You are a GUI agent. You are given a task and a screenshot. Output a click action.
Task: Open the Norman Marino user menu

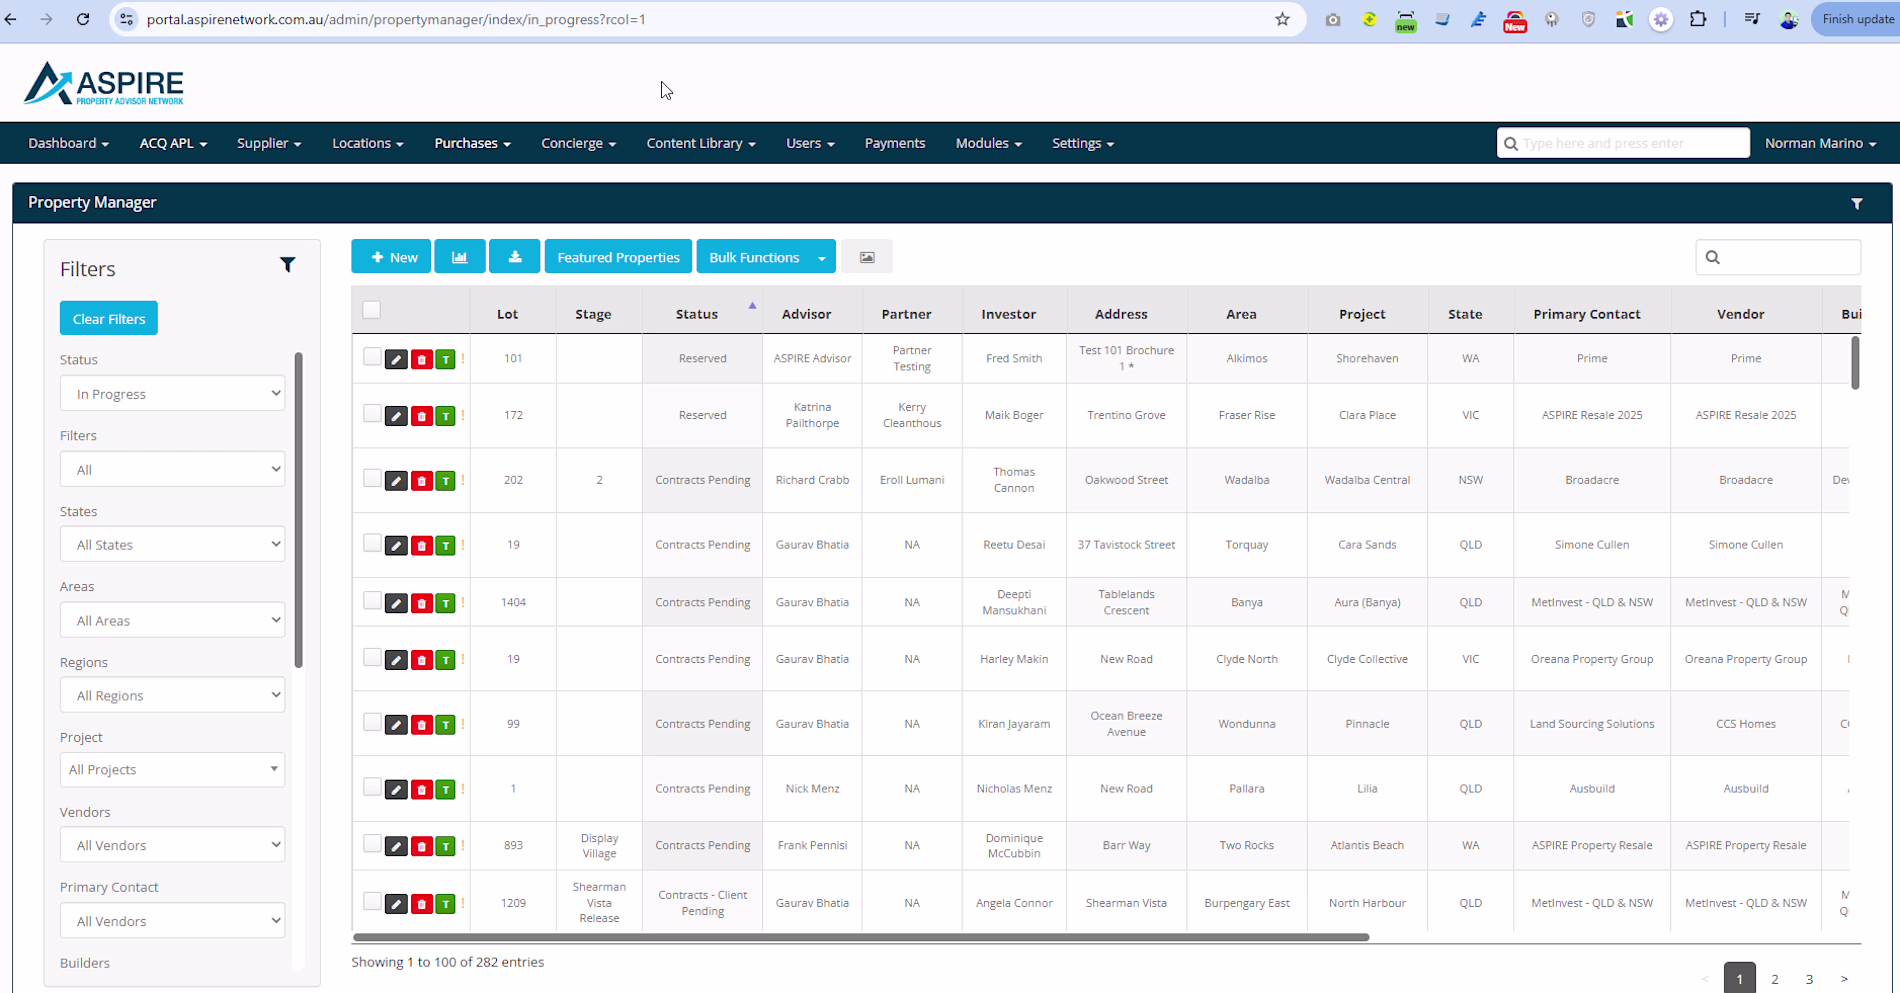pyautogui.click(x=1820, y=143)
